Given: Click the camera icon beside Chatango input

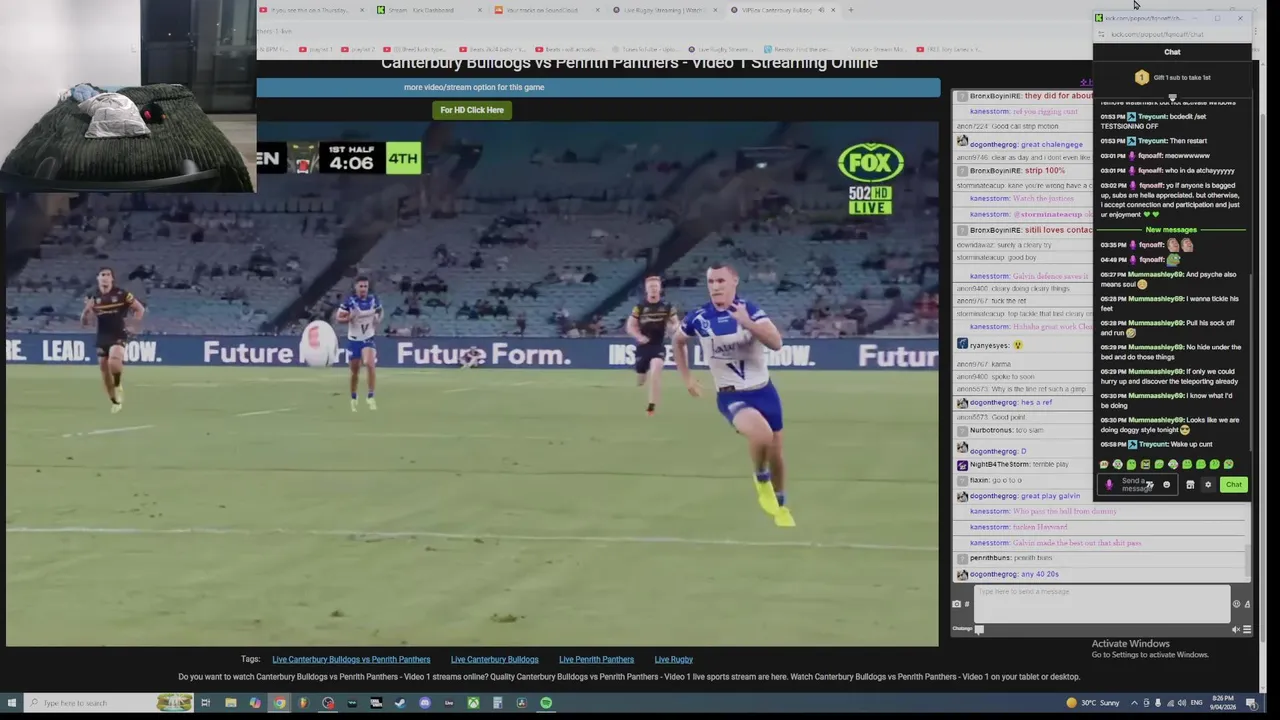Looking at the screenshot, I should 956,604.
